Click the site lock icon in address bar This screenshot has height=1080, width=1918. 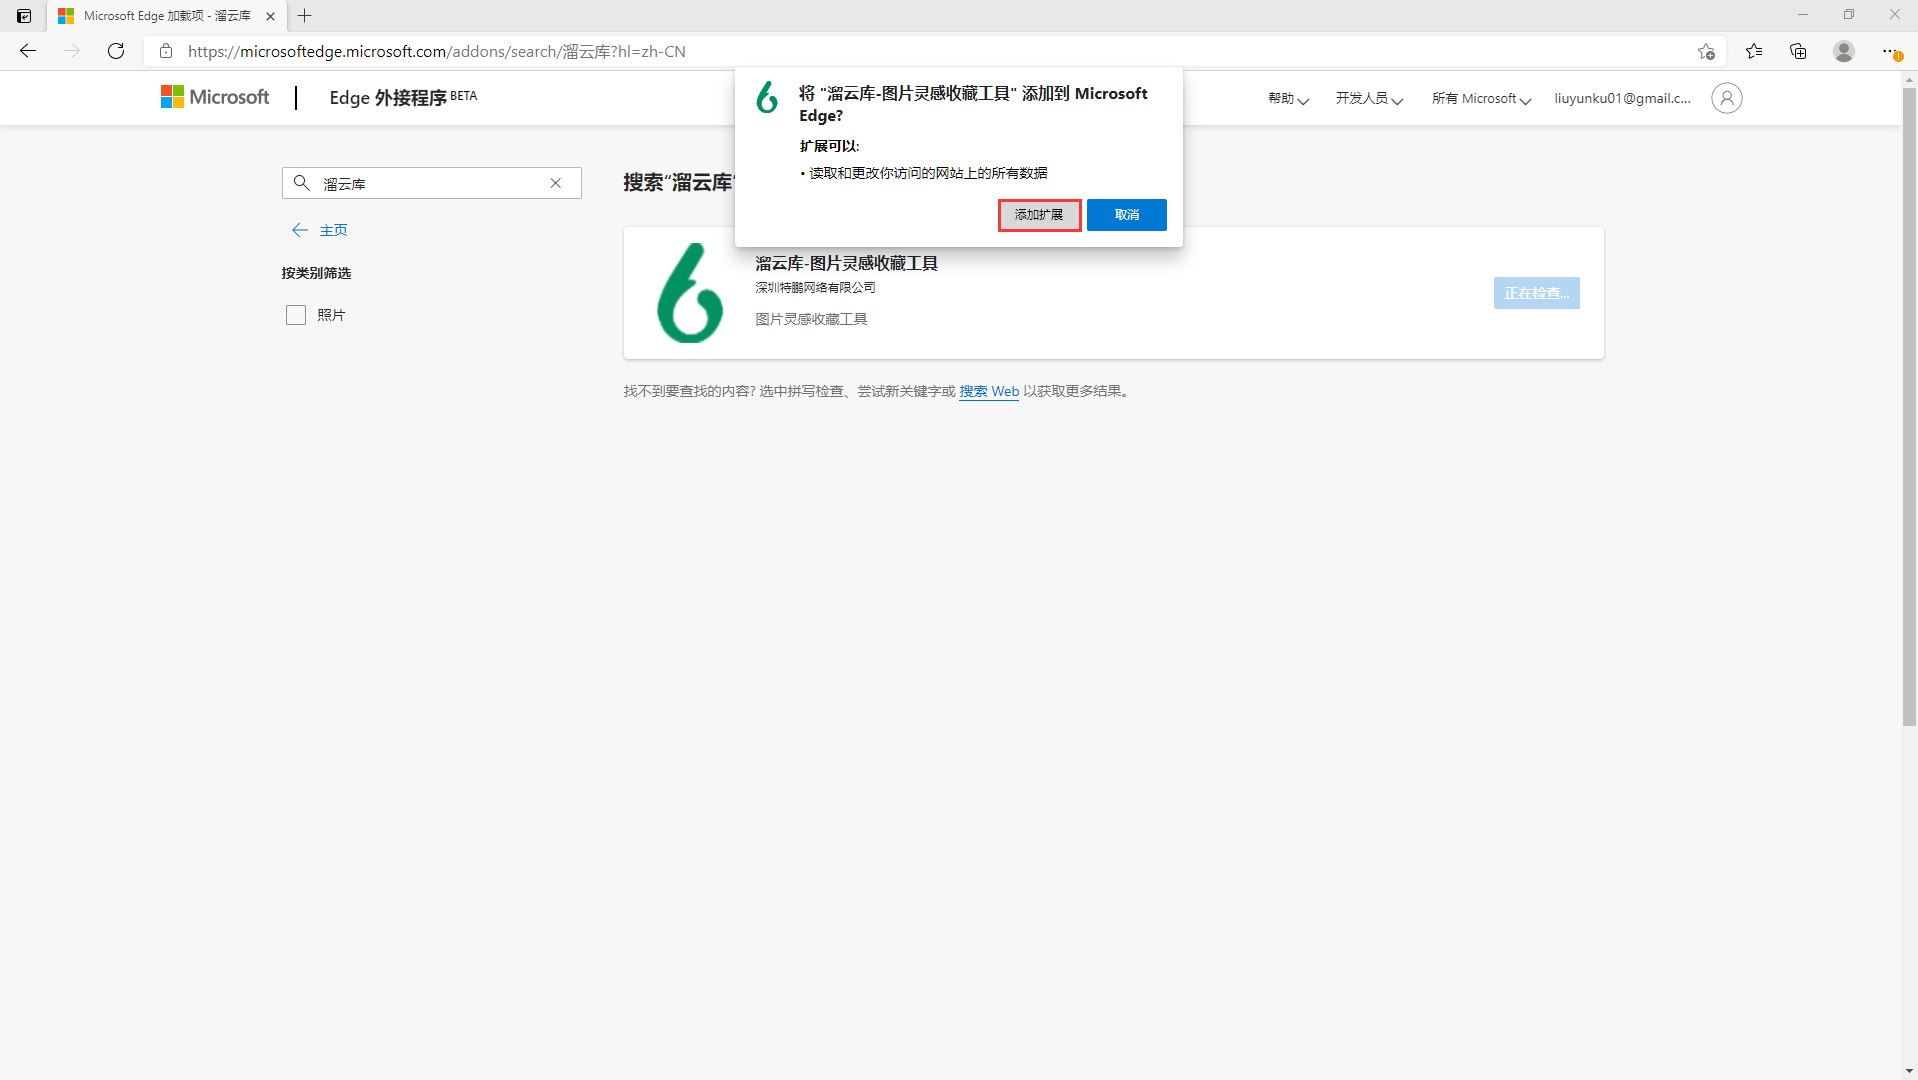pyautogui.click(x=166, y=51)
